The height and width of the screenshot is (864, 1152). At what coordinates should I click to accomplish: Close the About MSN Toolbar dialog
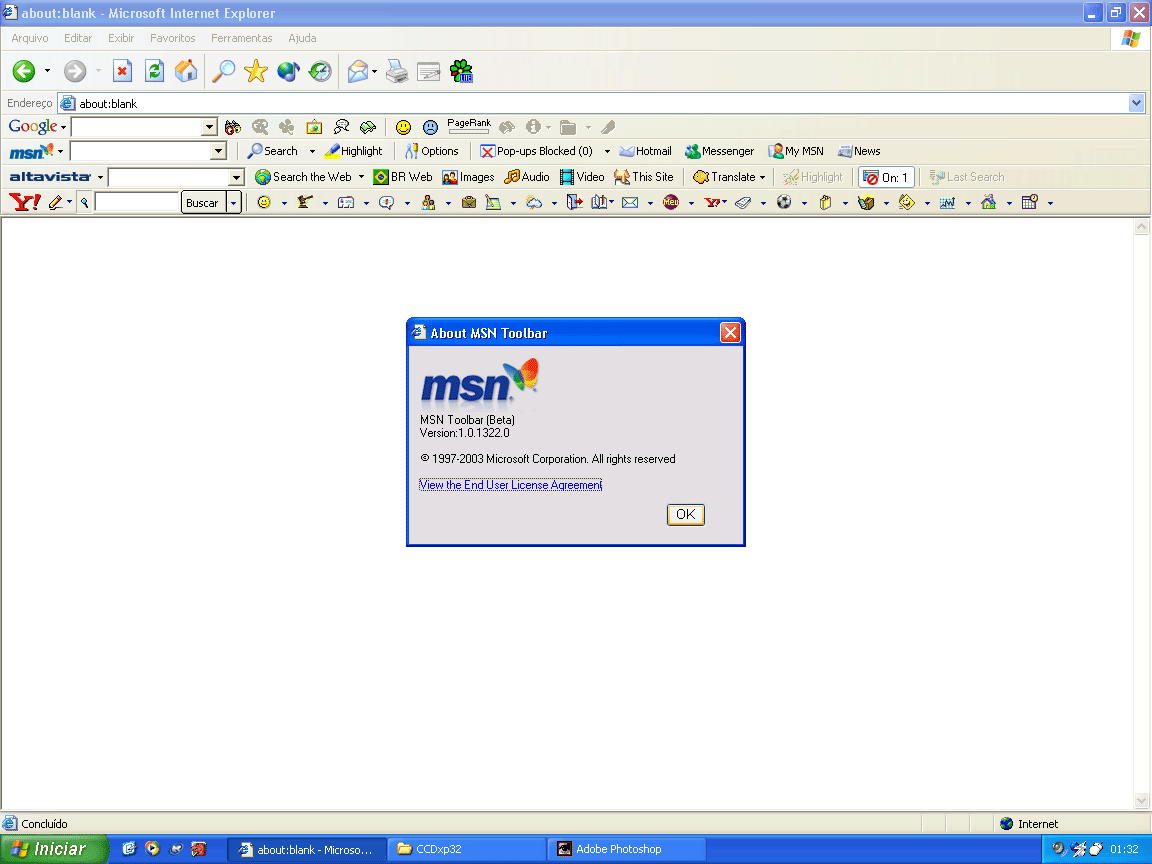pos(730,333)
